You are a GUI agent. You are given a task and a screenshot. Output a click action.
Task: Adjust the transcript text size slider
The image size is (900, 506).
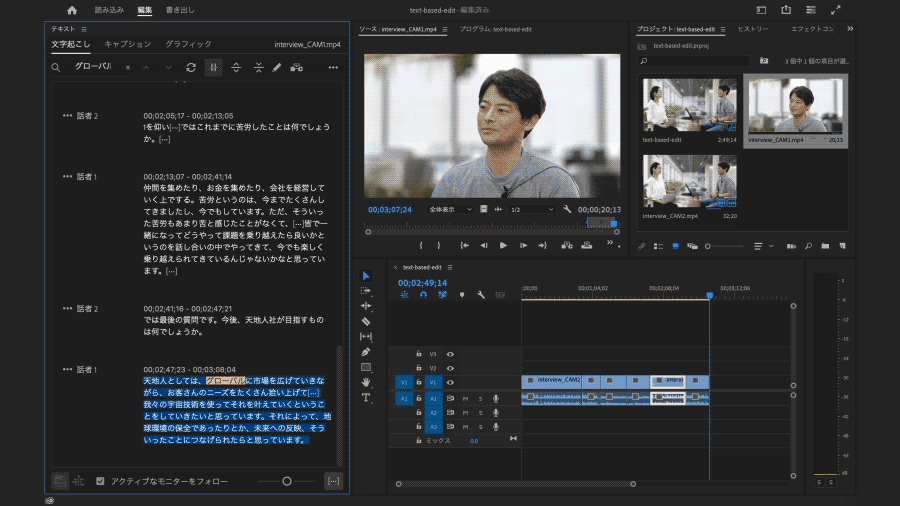tap(287, 481)
